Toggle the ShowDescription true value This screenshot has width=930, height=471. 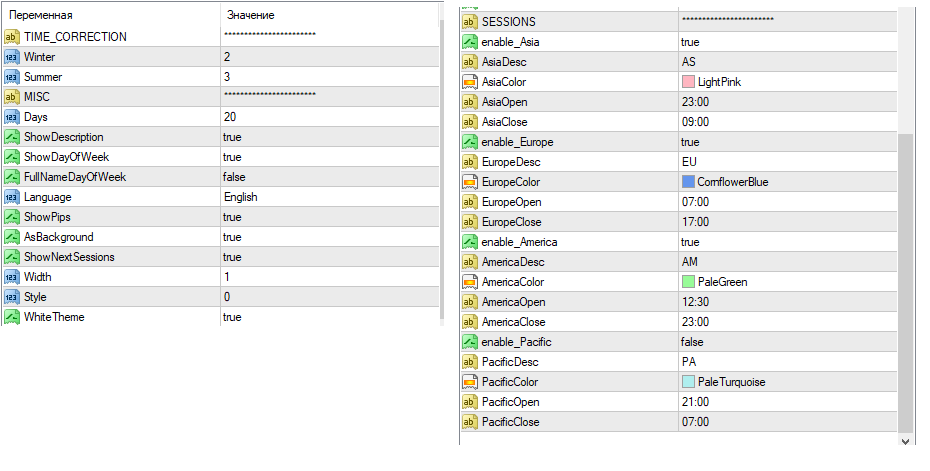click(232, 137)
